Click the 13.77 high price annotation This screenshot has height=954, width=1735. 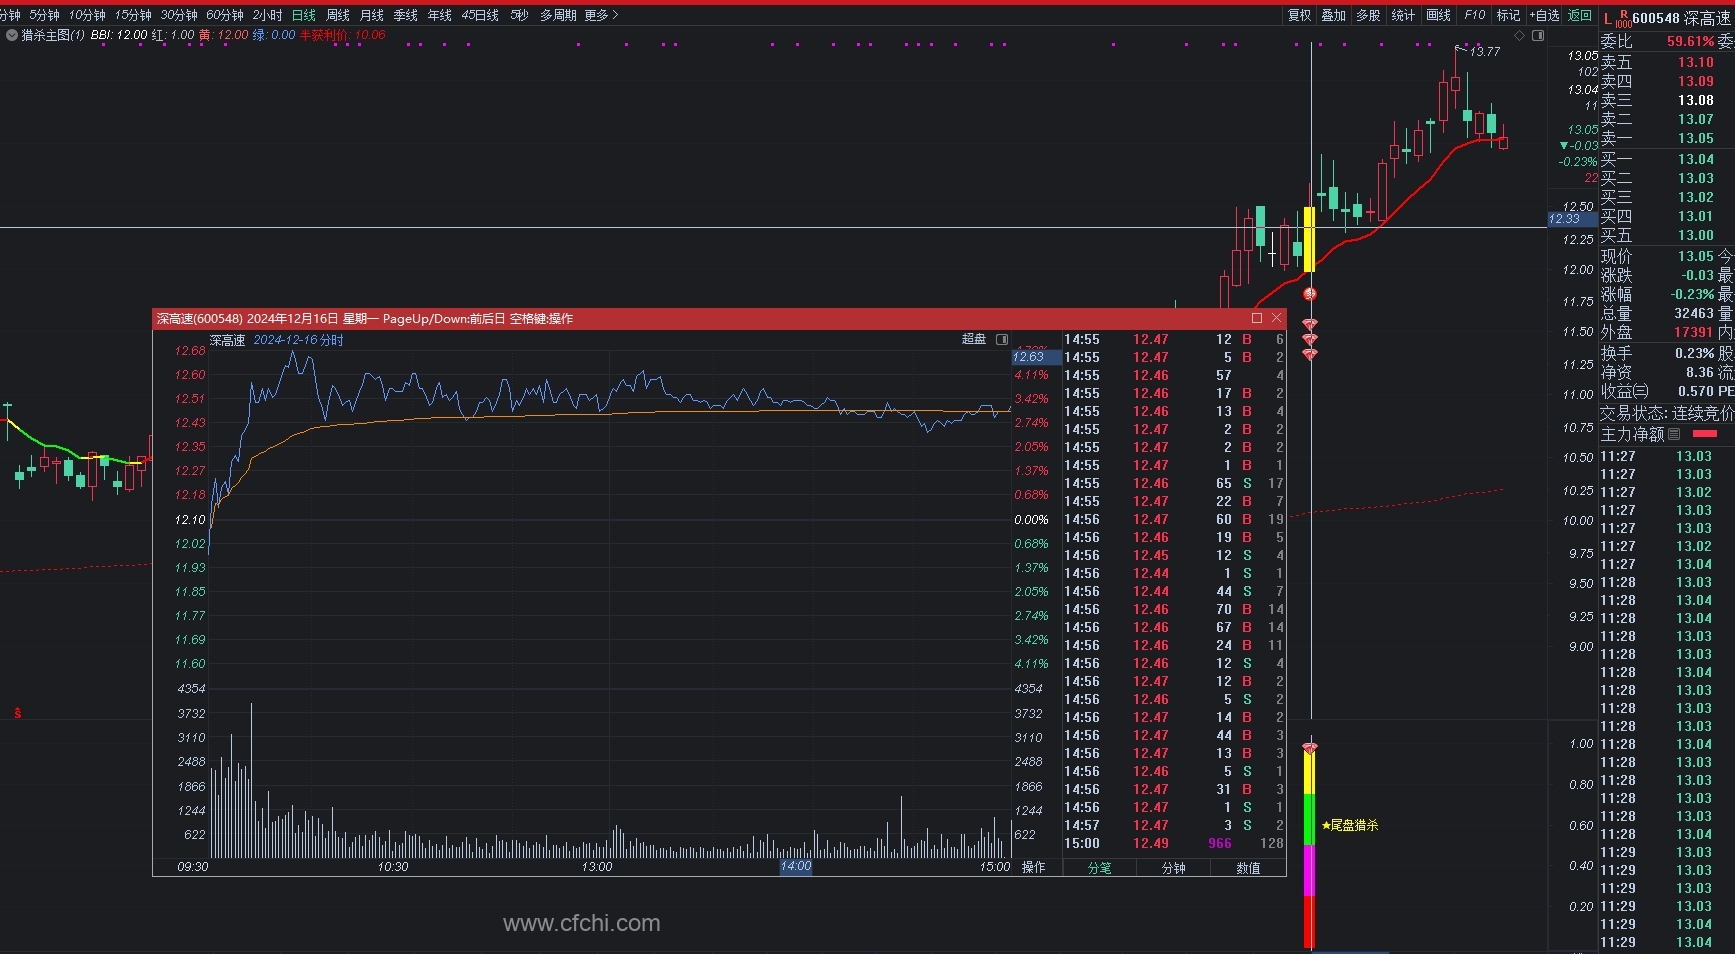(1485, 52)
